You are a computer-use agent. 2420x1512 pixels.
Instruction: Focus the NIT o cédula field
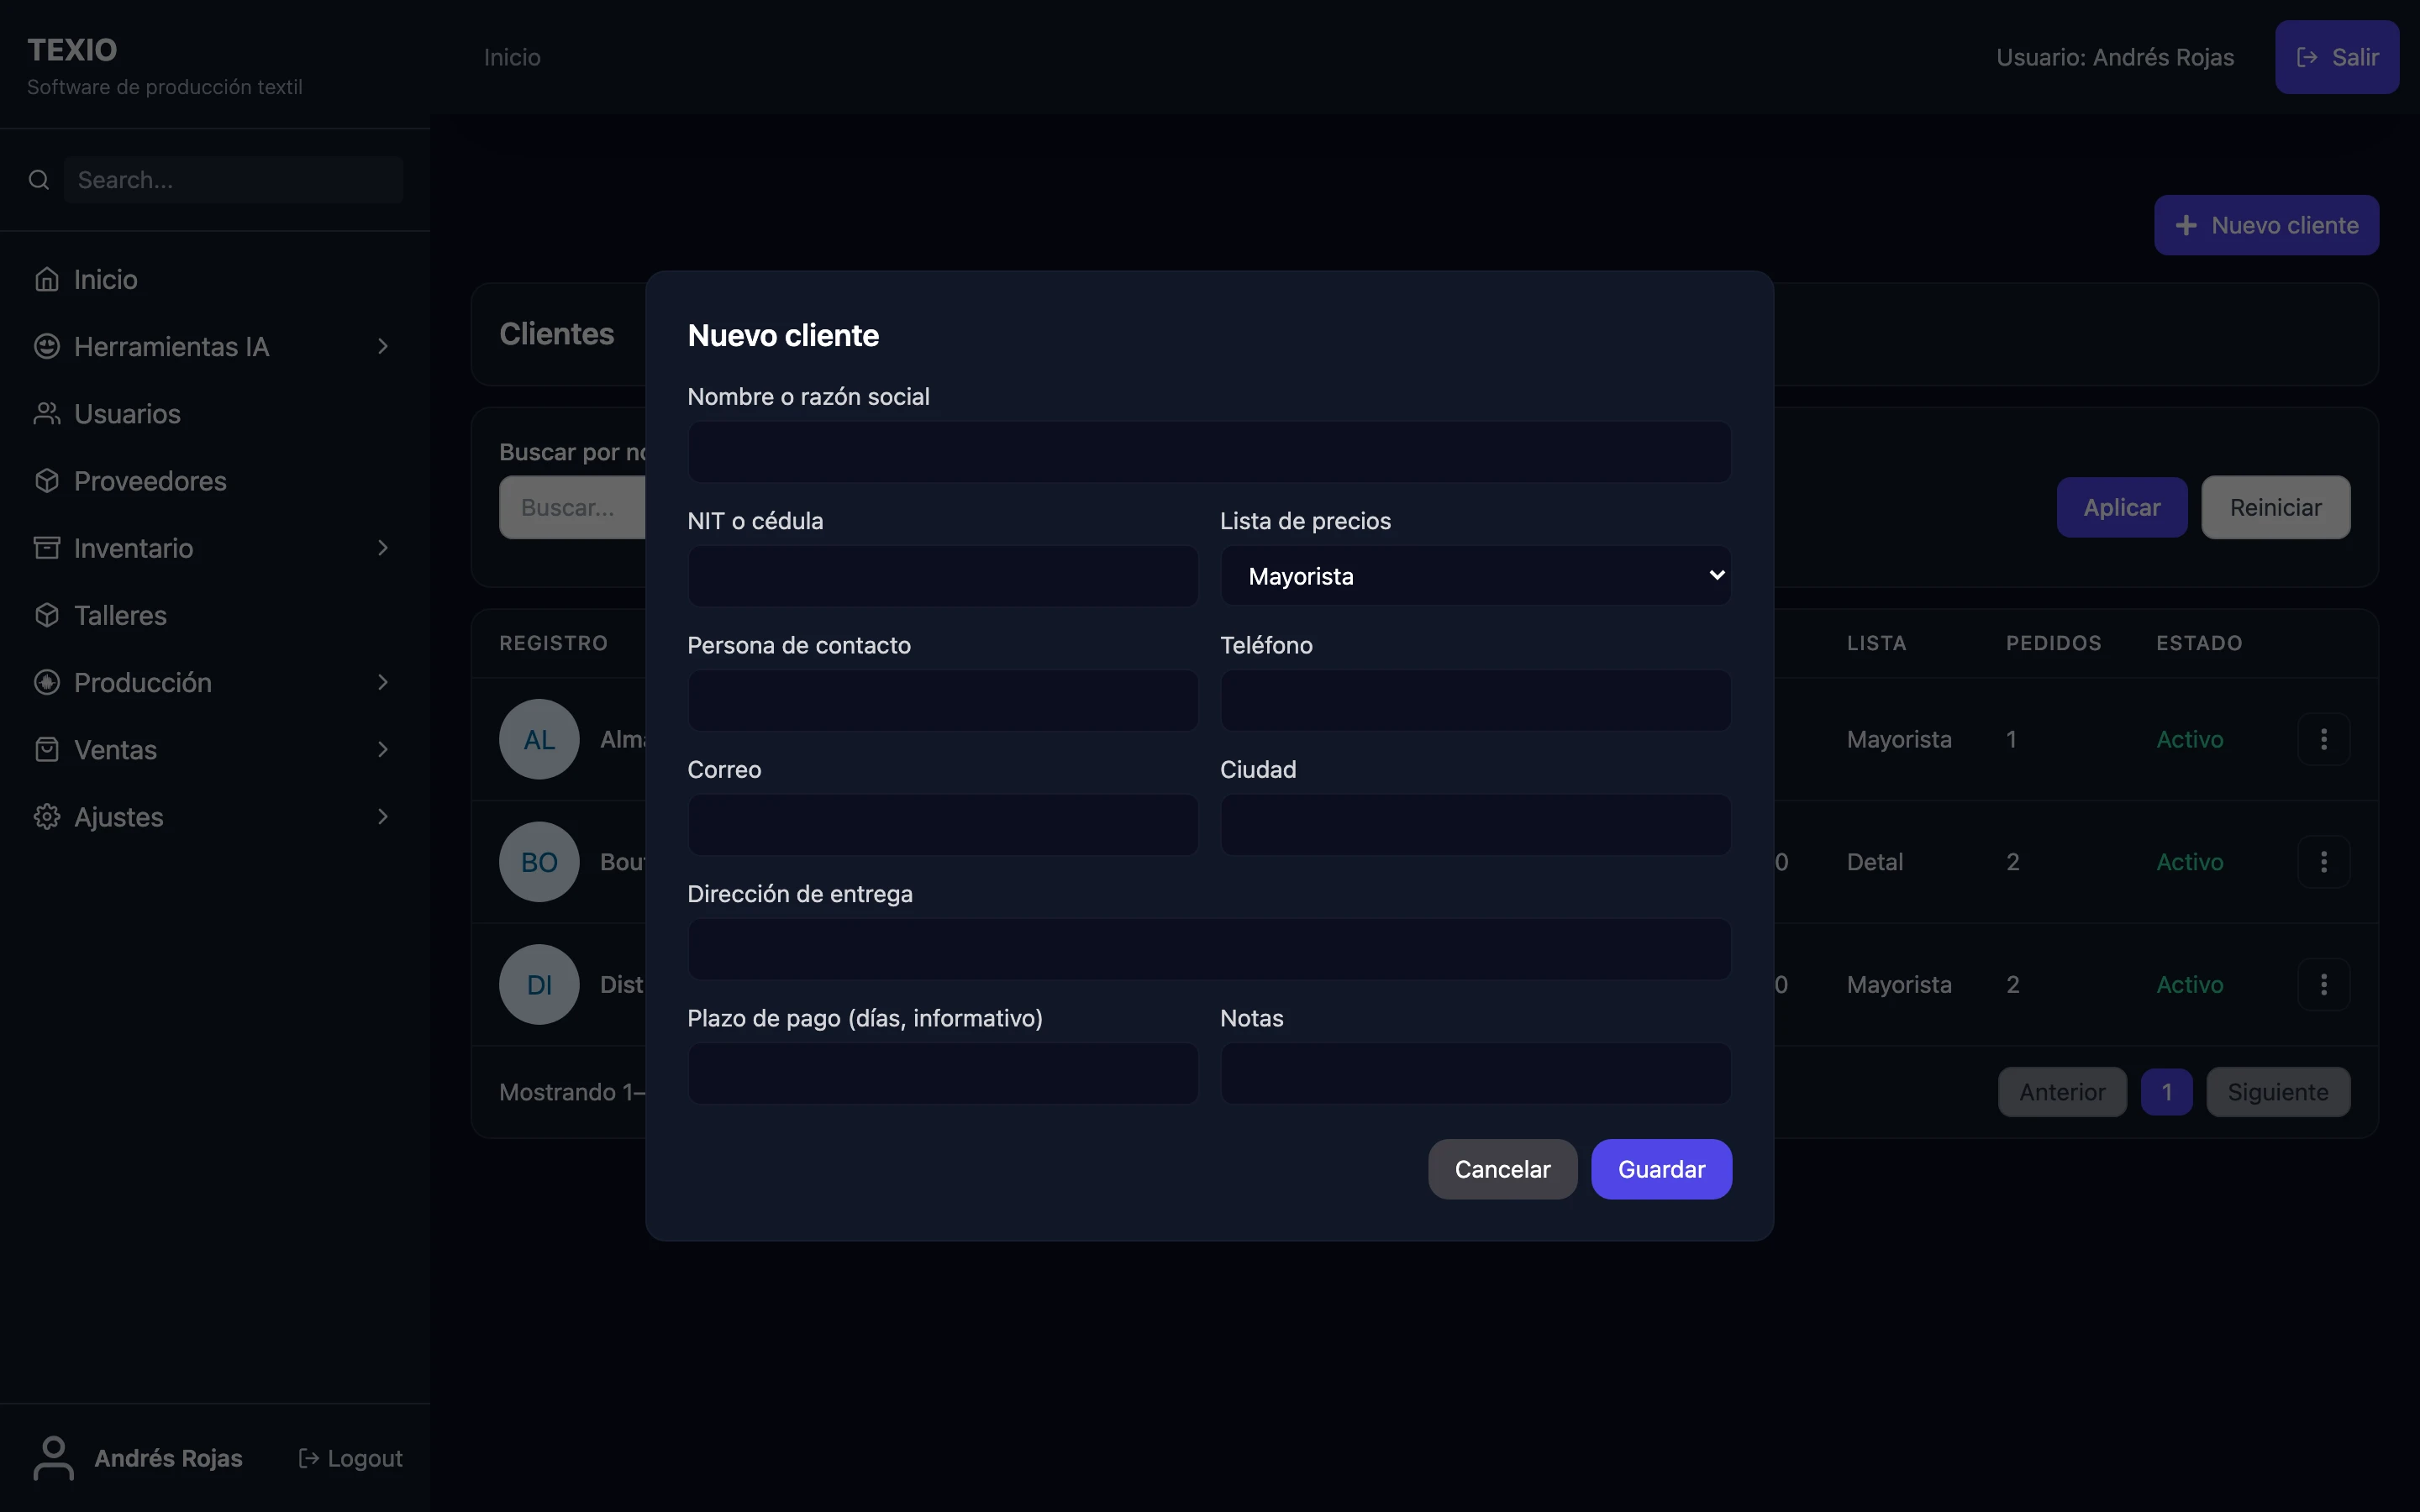coord(942,576)
